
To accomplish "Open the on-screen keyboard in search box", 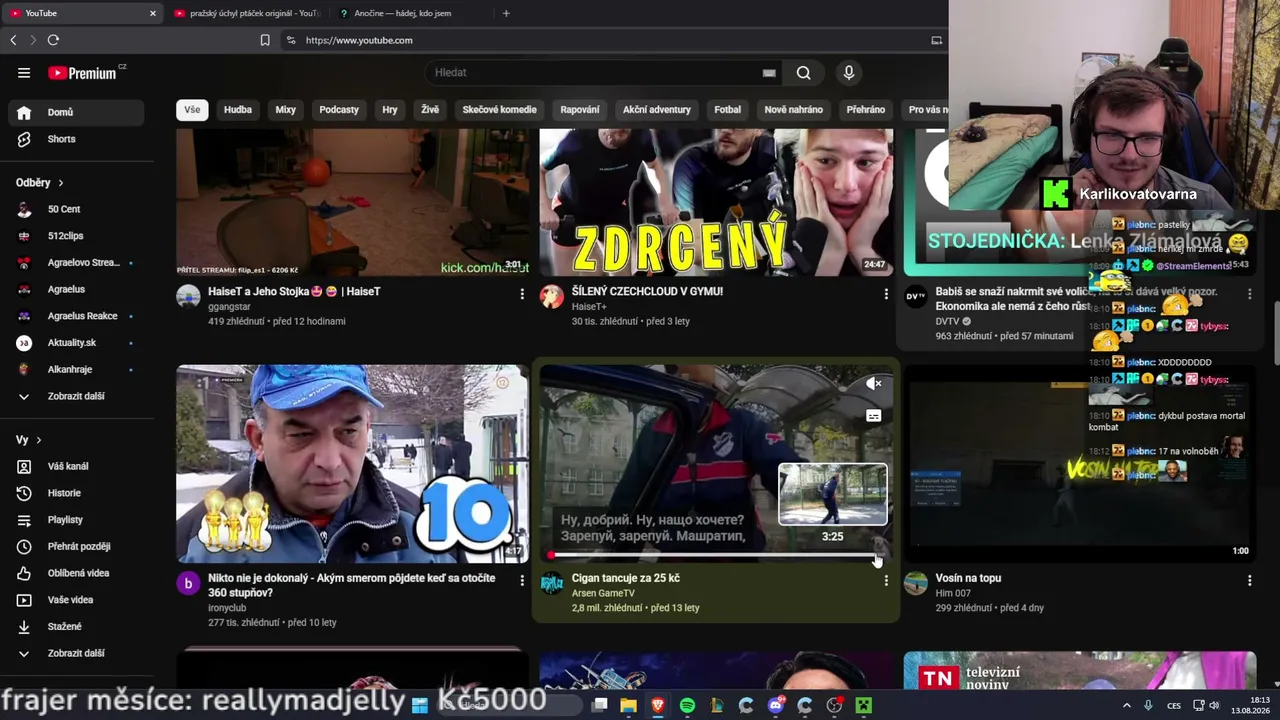I will tap(769, 73).
